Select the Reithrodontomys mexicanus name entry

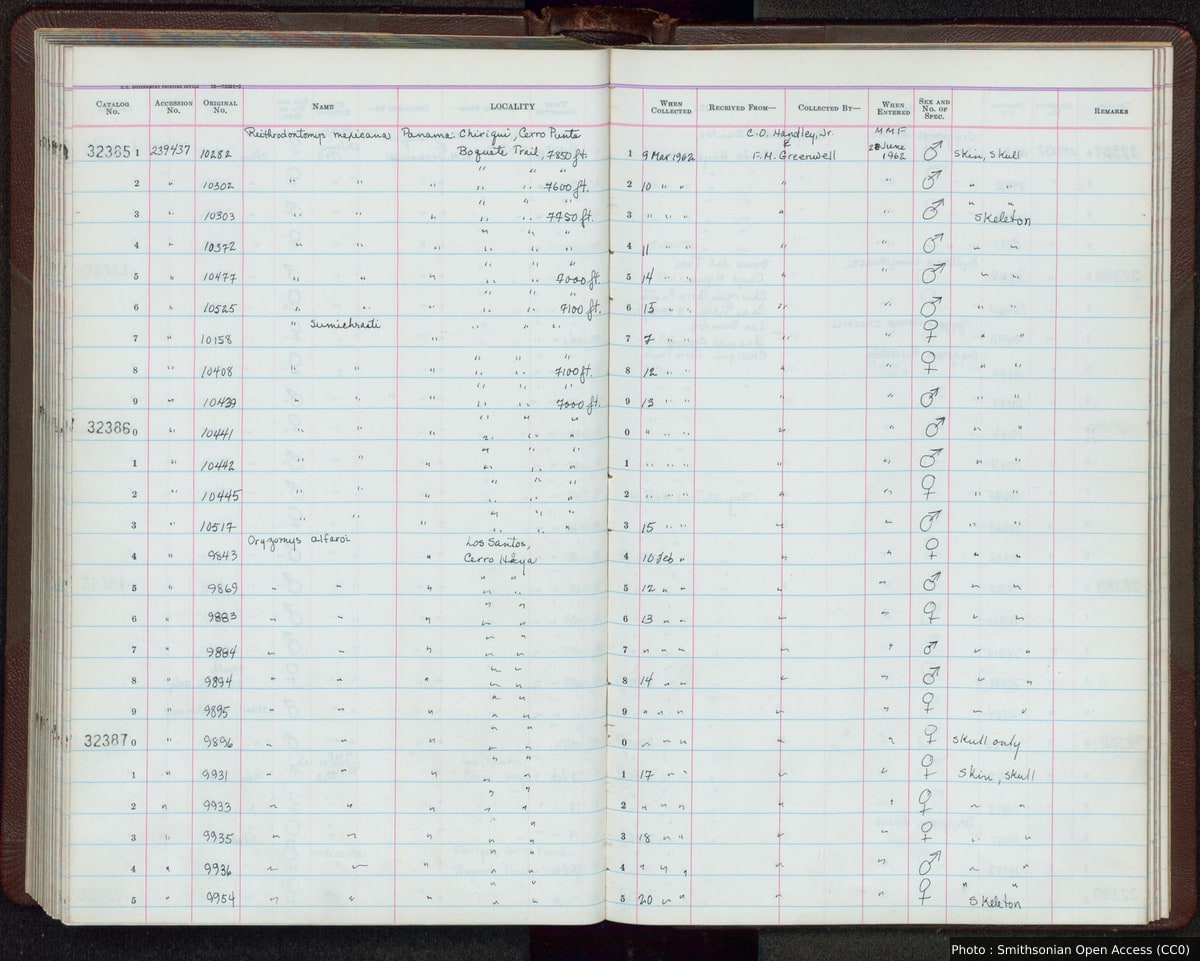click(x=318, y=135)
